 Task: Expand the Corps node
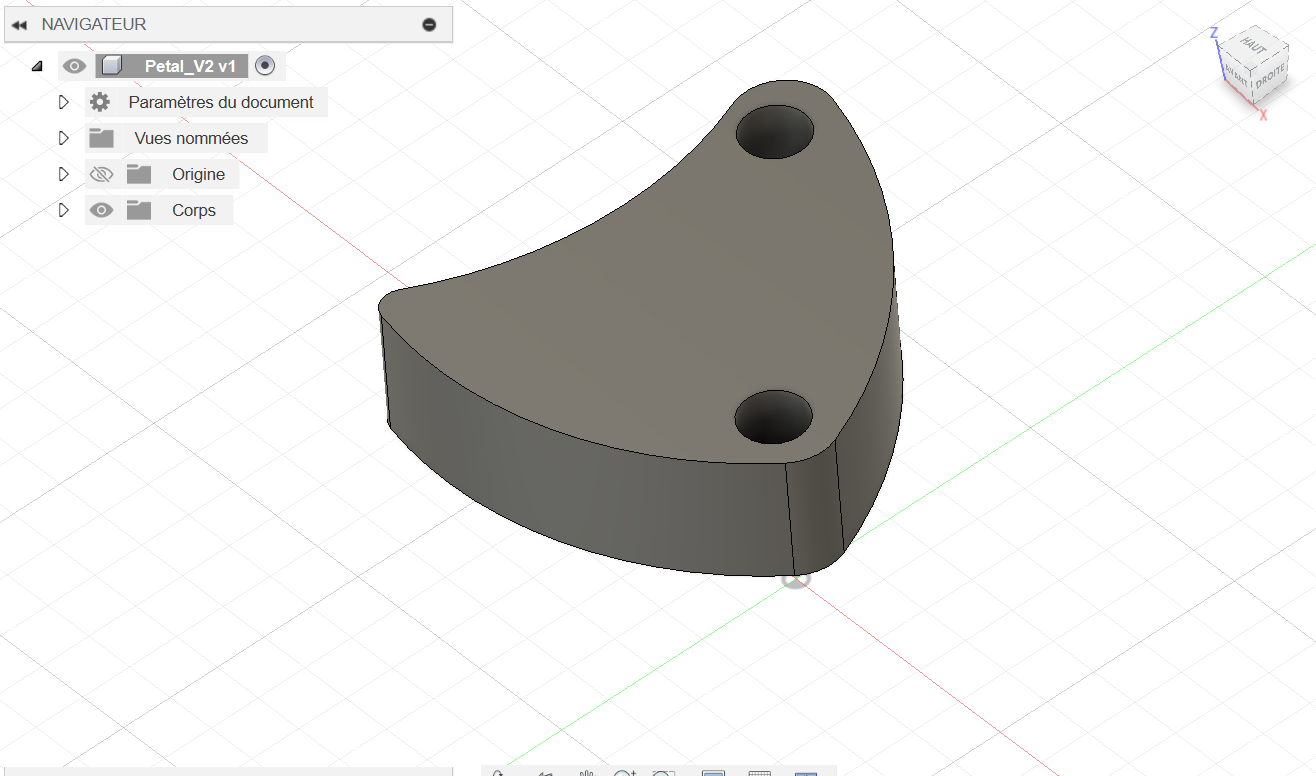[64, 210]
